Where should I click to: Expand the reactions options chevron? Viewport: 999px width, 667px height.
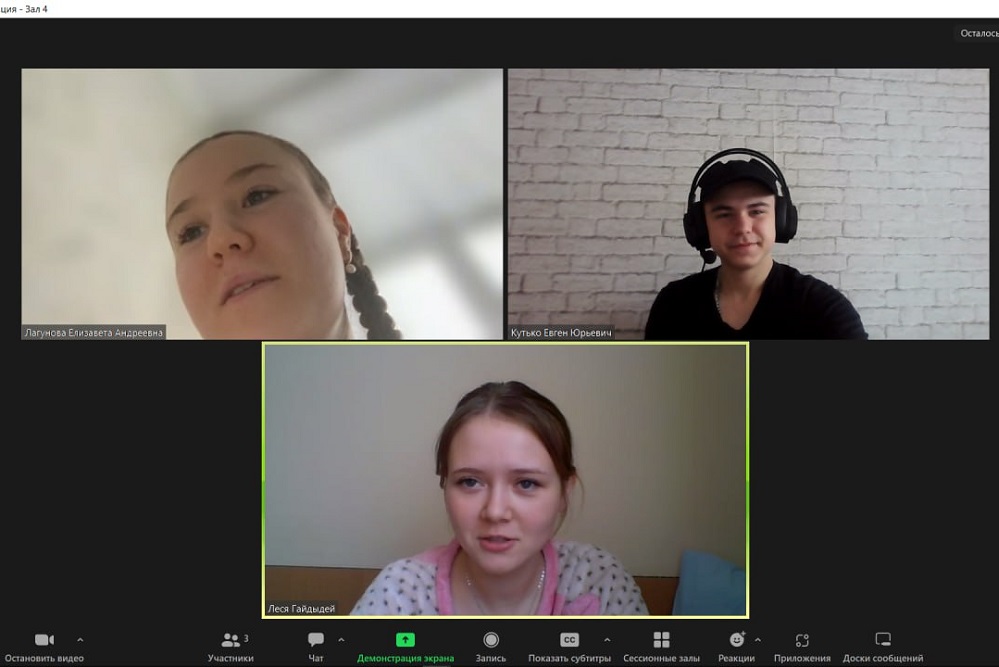pos(758,640)
